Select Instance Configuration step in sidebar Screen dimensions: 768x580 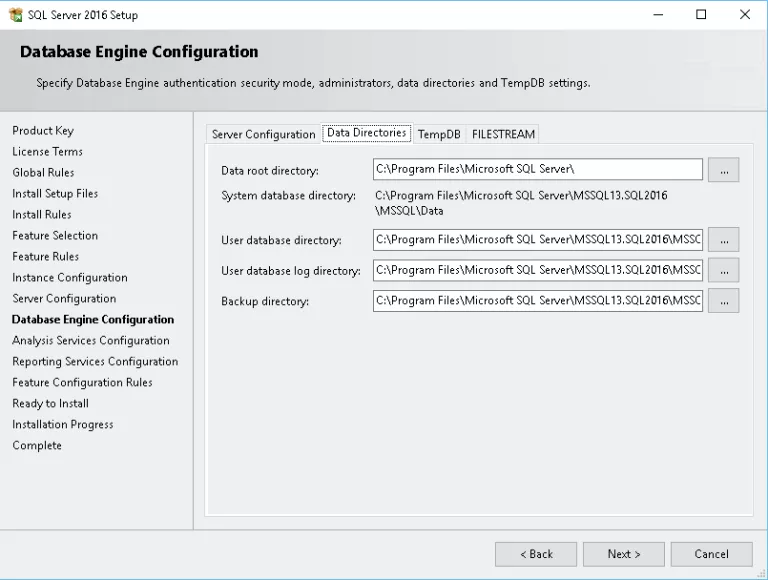[x=70, y=278]
